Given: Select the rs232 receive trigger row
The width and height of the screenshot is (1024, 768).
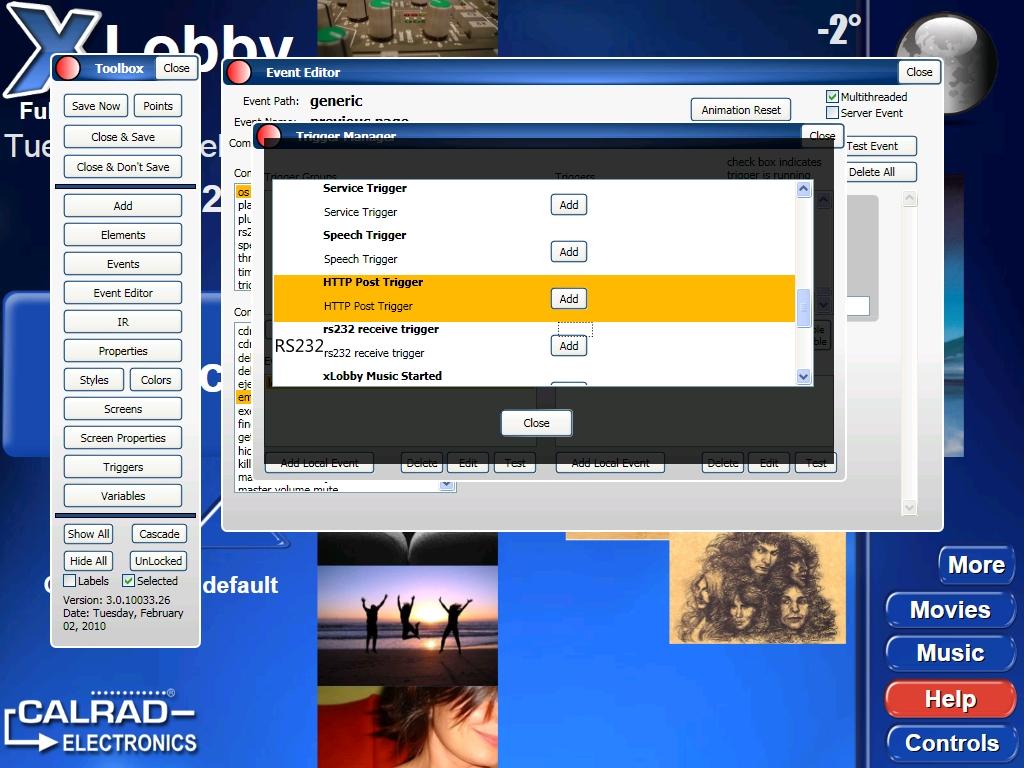Looking at the screenshot, I should [x=534, y=346].
